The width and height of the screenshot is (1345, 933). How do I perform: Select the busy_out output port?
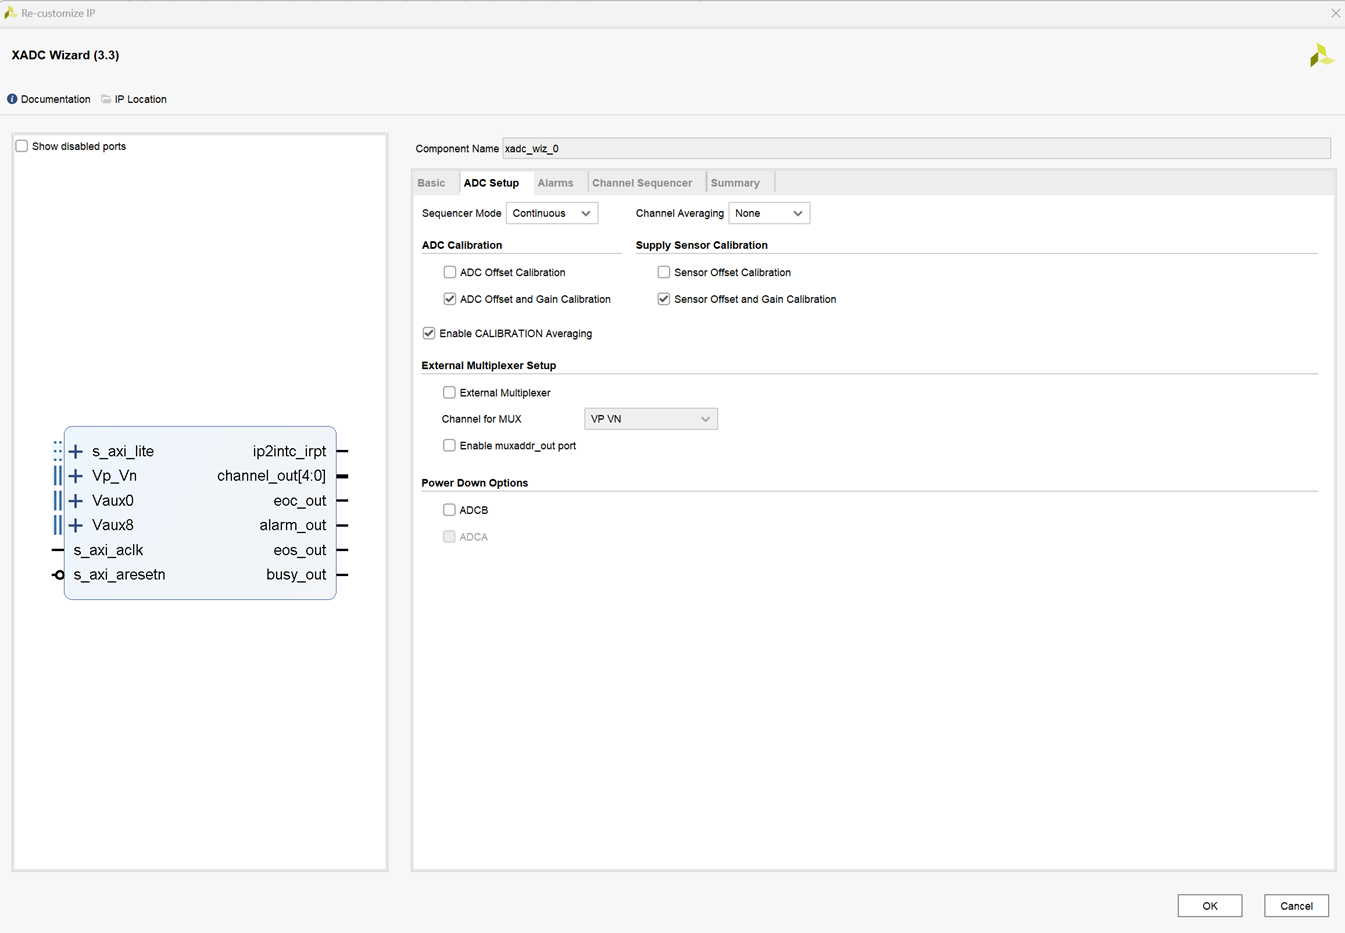click(296, 575)
